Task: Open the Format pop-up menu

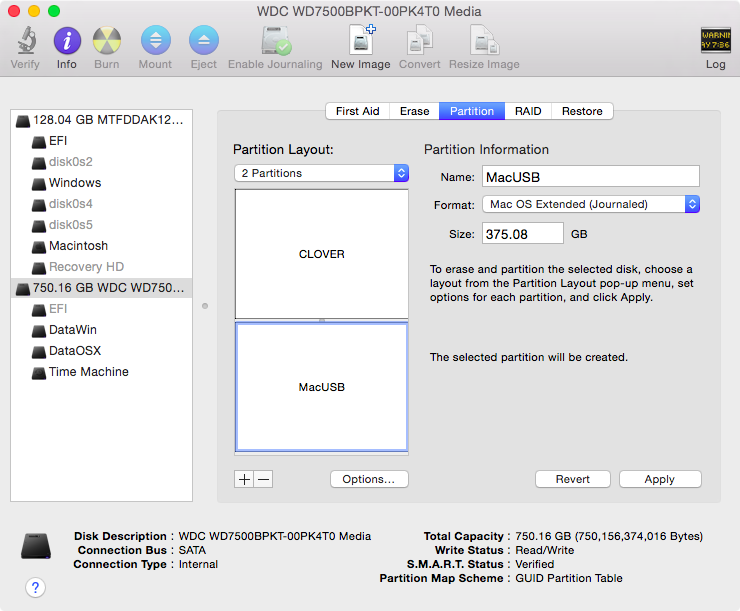Action: click(590, 204)
